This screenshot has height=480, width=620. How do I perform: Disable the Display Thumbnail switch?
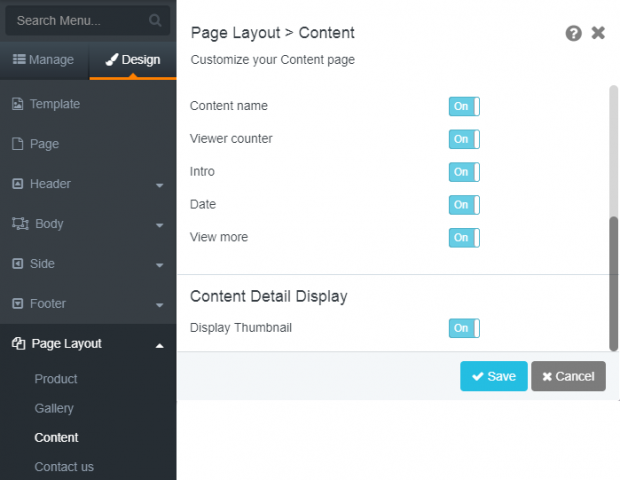pos(464,328)
